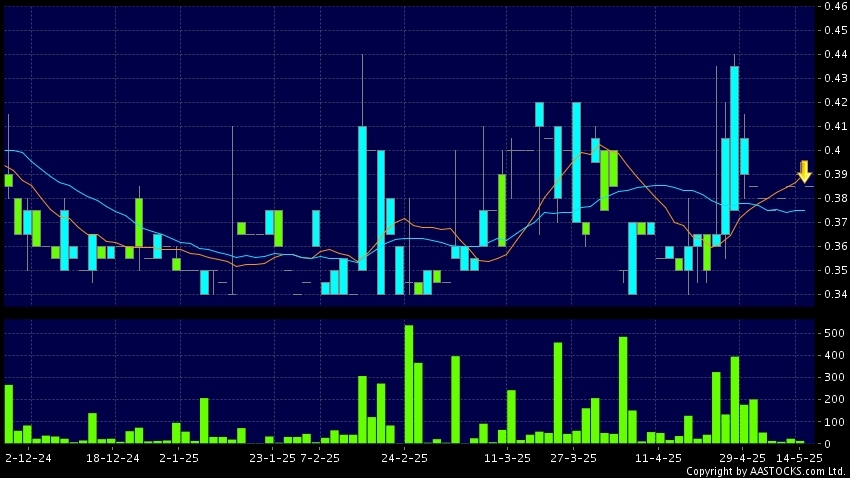Click the 0.42 price axis label
This screenshot has height=478, width=850.
point(836,102)
